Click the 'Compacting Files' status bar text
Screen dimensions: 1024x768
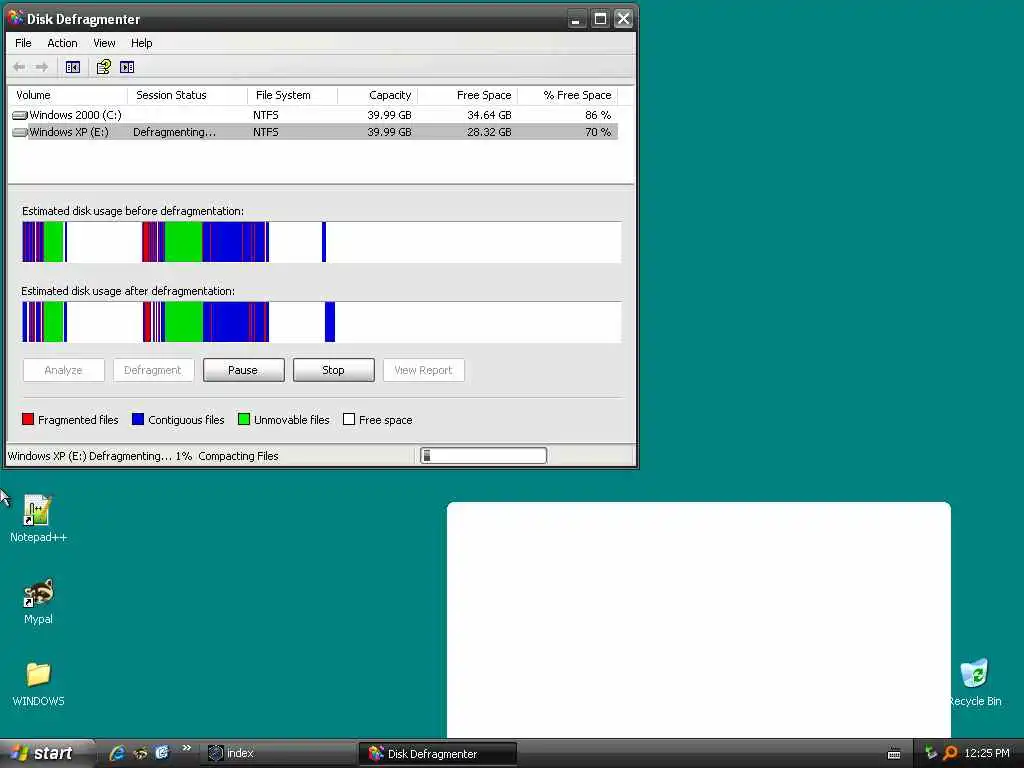[238, 456]
